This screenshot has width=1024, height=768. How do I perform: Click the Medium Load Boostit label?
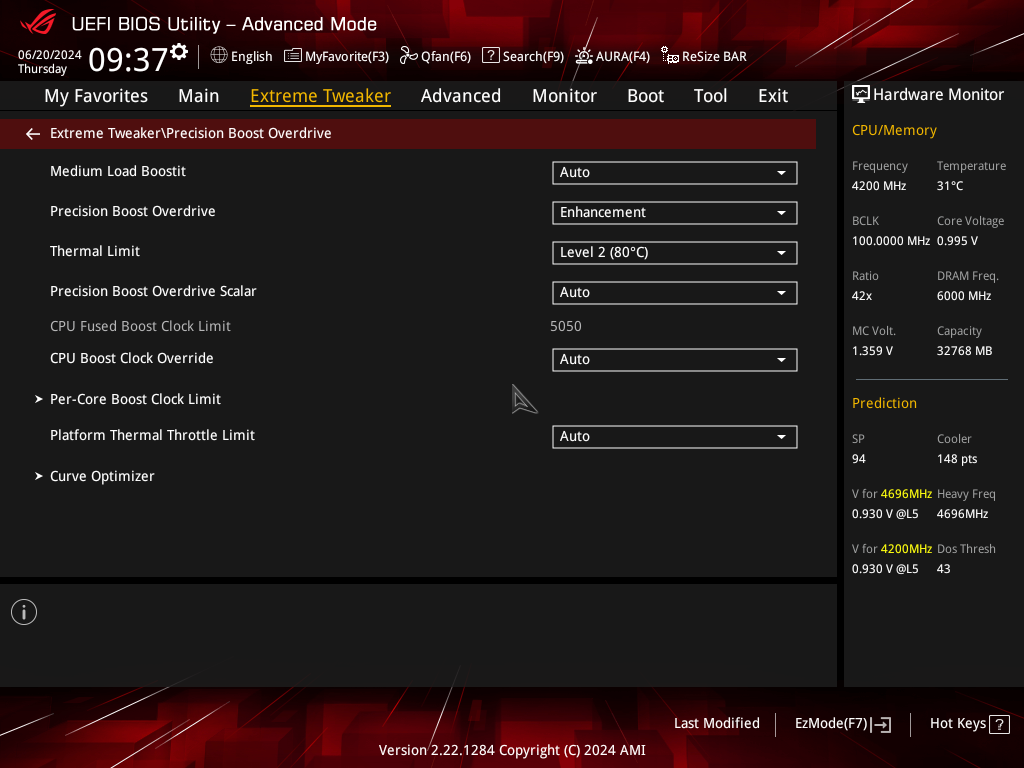click(x=118, y=171)
